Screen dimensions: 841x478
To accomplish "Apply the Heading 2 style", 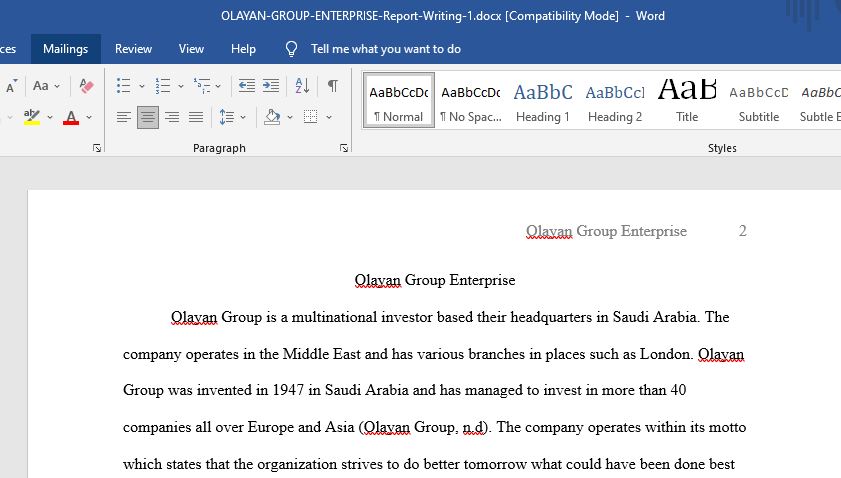I will coord(615,100).
